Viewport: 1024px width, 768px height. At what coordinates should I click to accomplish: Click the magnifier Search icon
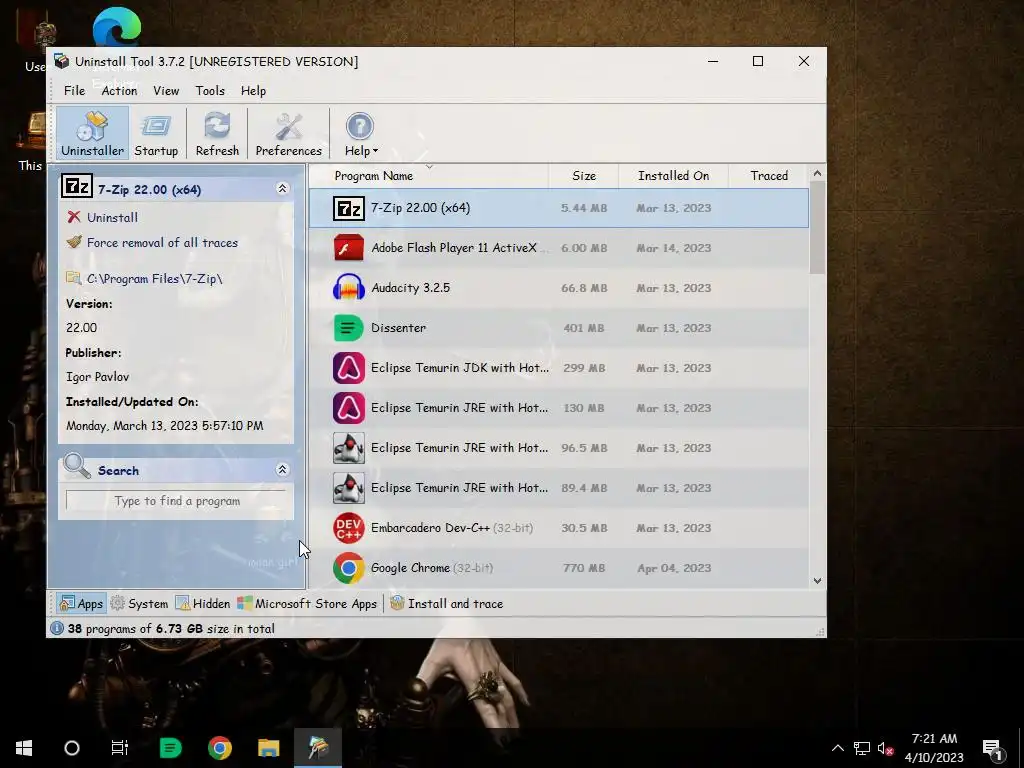click(77, 466)
